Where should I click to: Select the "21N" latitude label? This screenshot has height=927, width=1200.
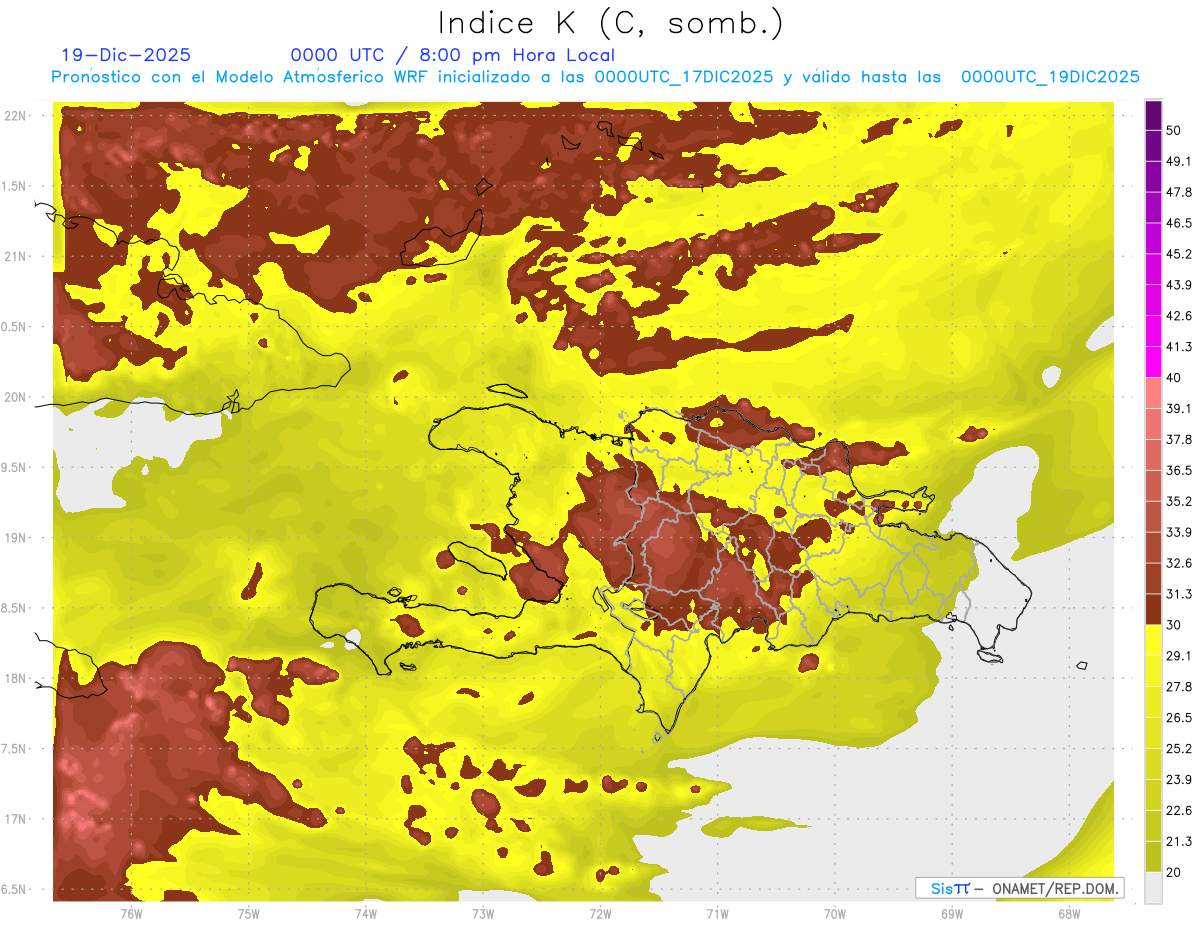(x=16, y=257)
